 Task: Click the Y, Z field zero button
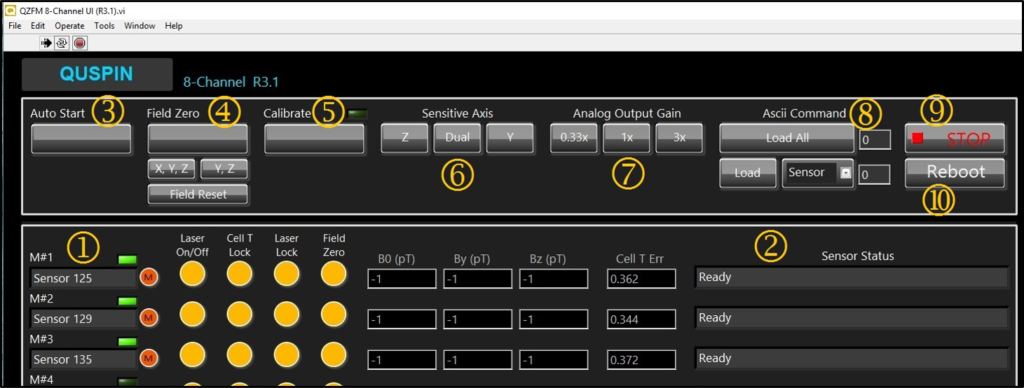[224, 169]
